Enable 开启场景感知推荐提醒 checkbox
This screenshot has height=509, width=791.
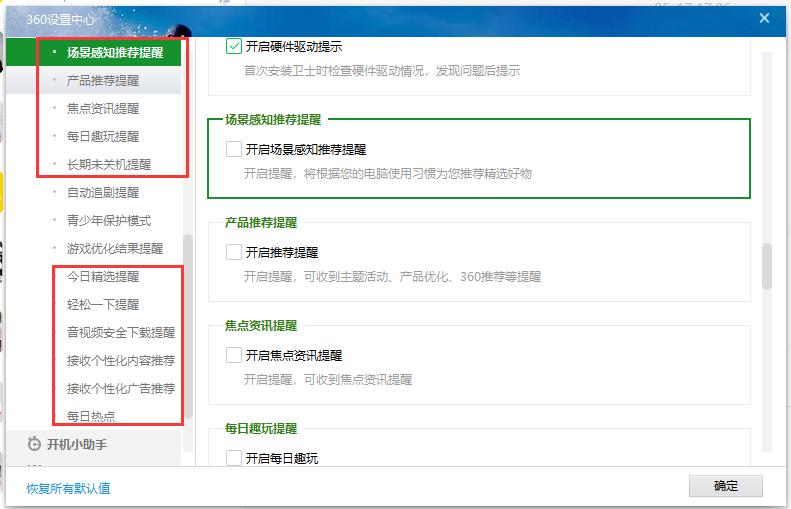234,149
